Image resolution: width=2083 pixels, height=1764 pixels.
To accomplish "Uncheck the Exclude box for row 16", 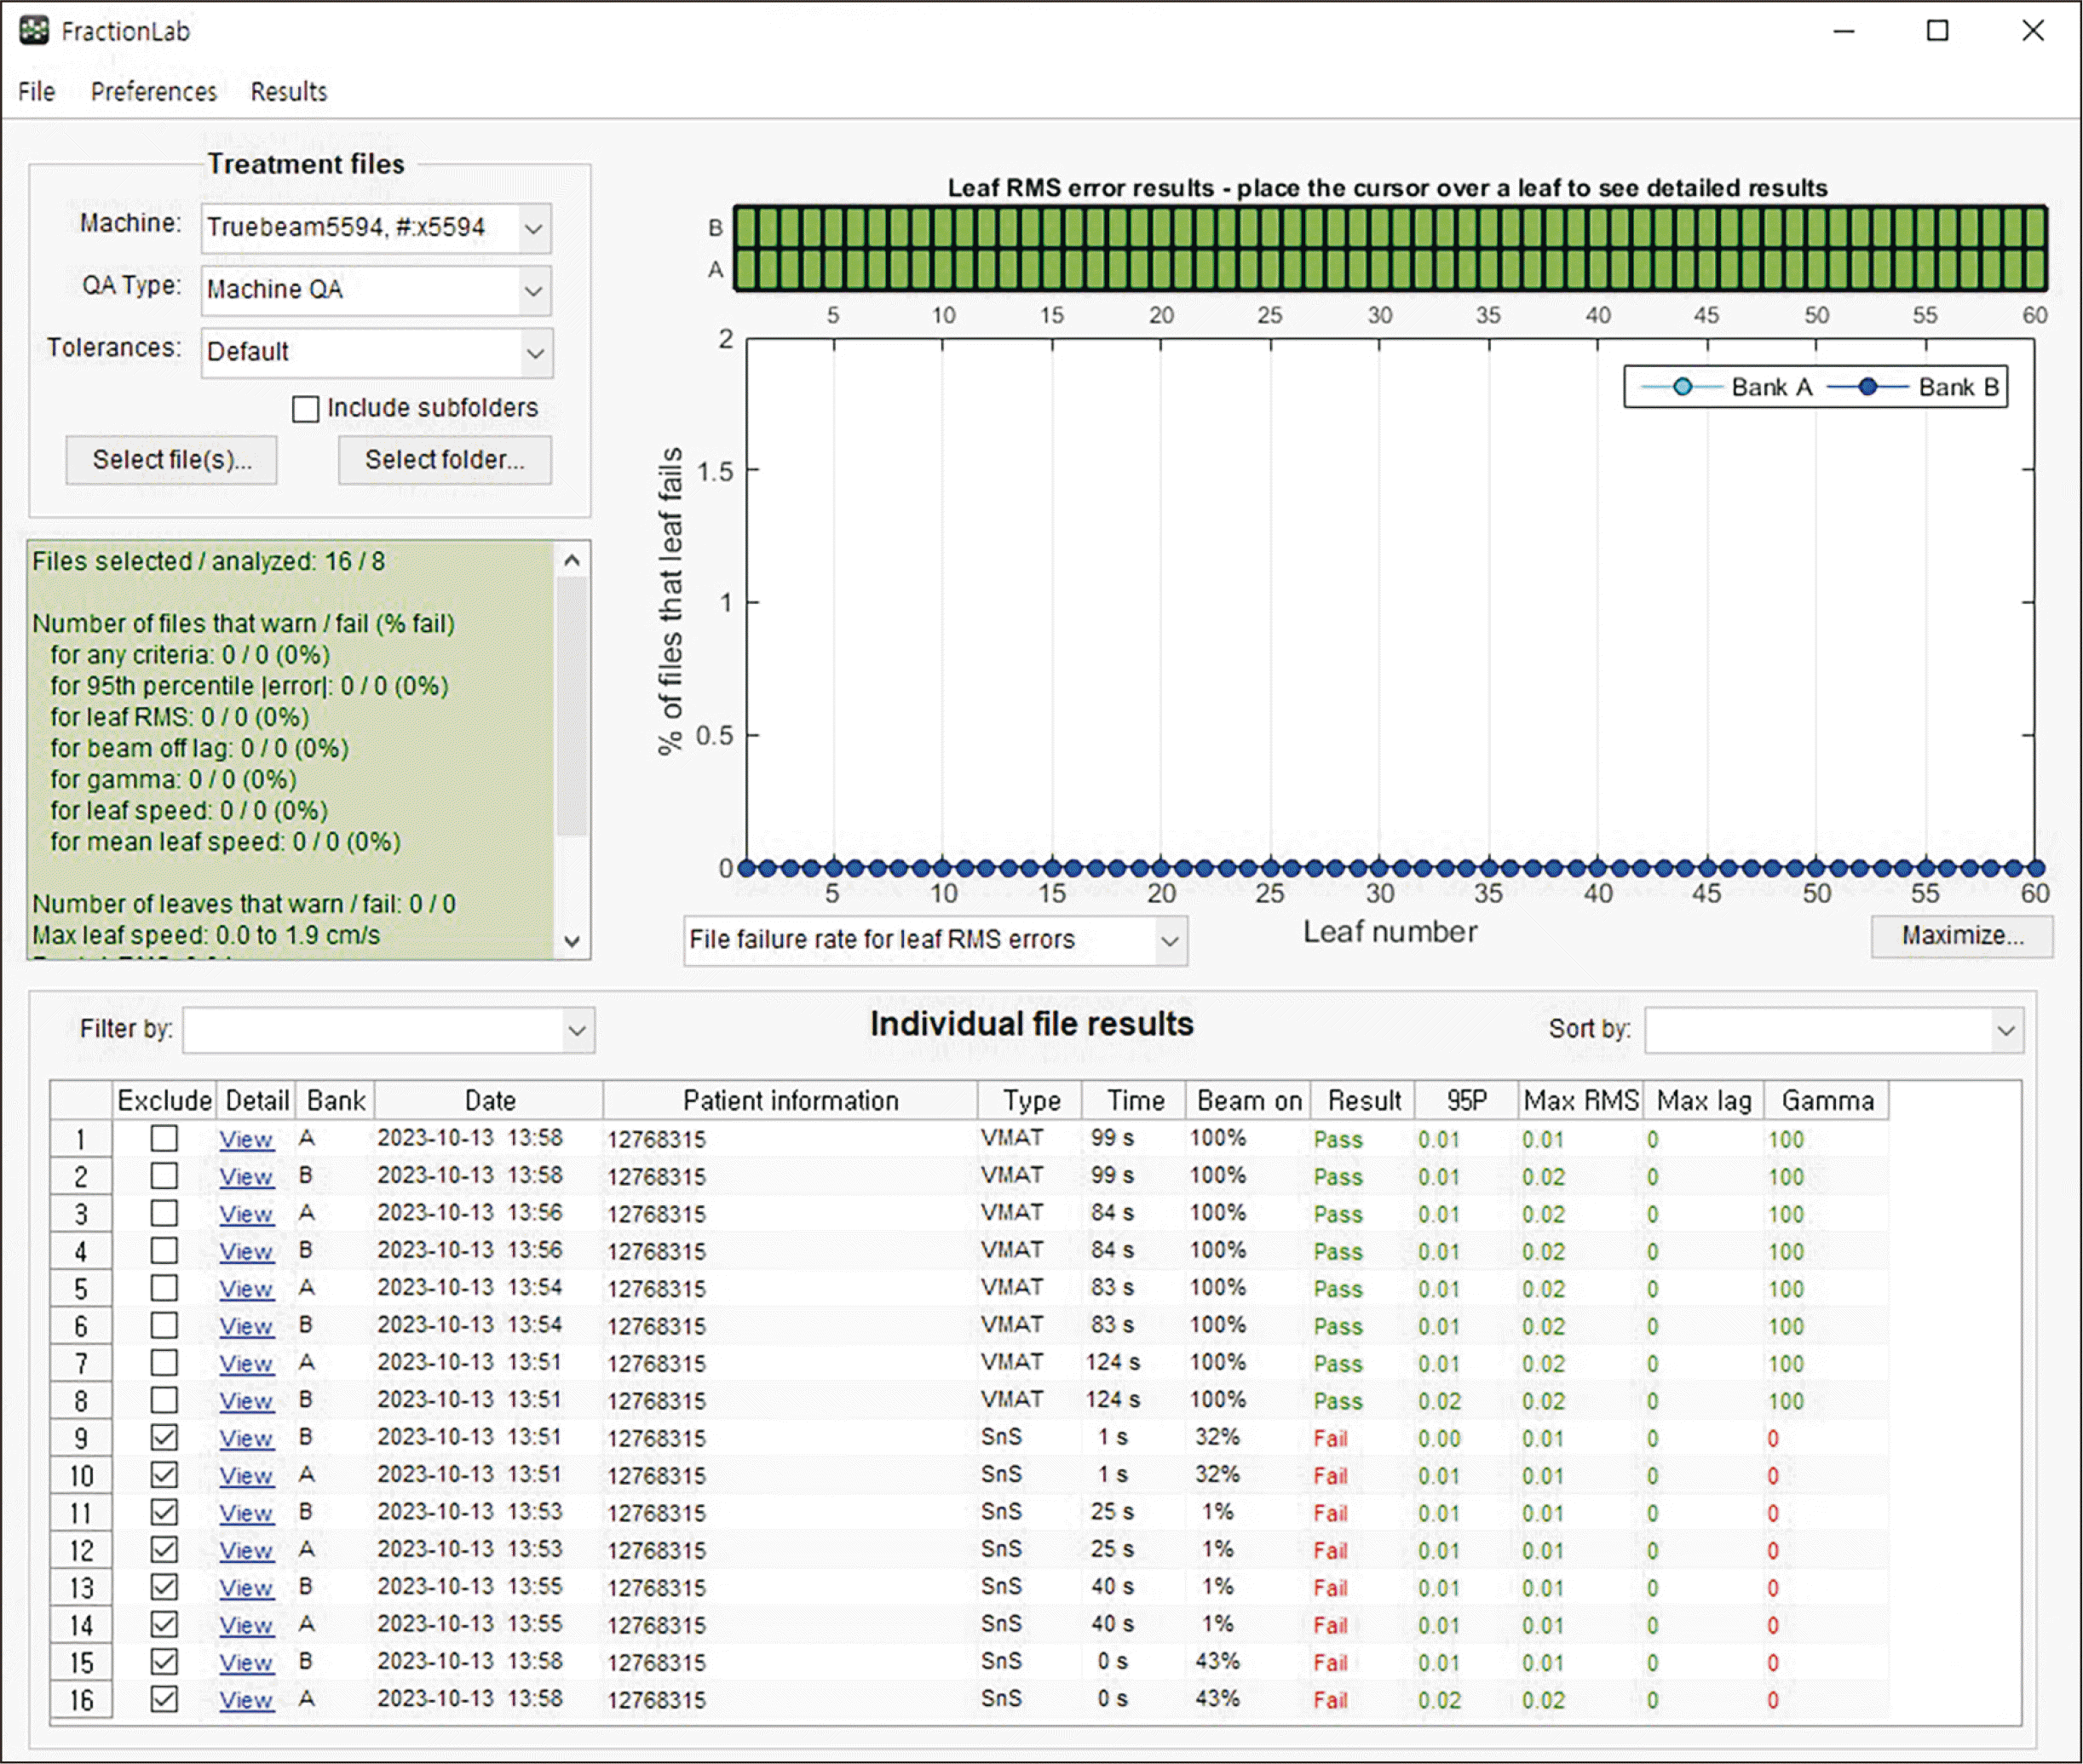I will 164,1699.
